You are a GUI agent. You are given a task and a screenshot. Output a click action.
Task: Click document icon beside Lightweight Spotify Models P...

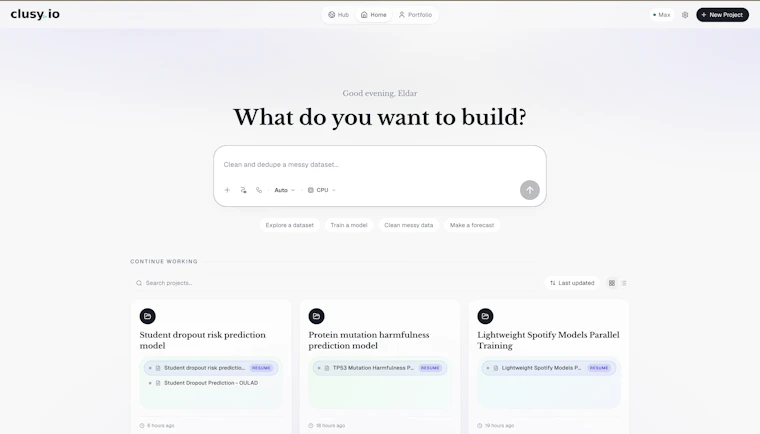496,368
